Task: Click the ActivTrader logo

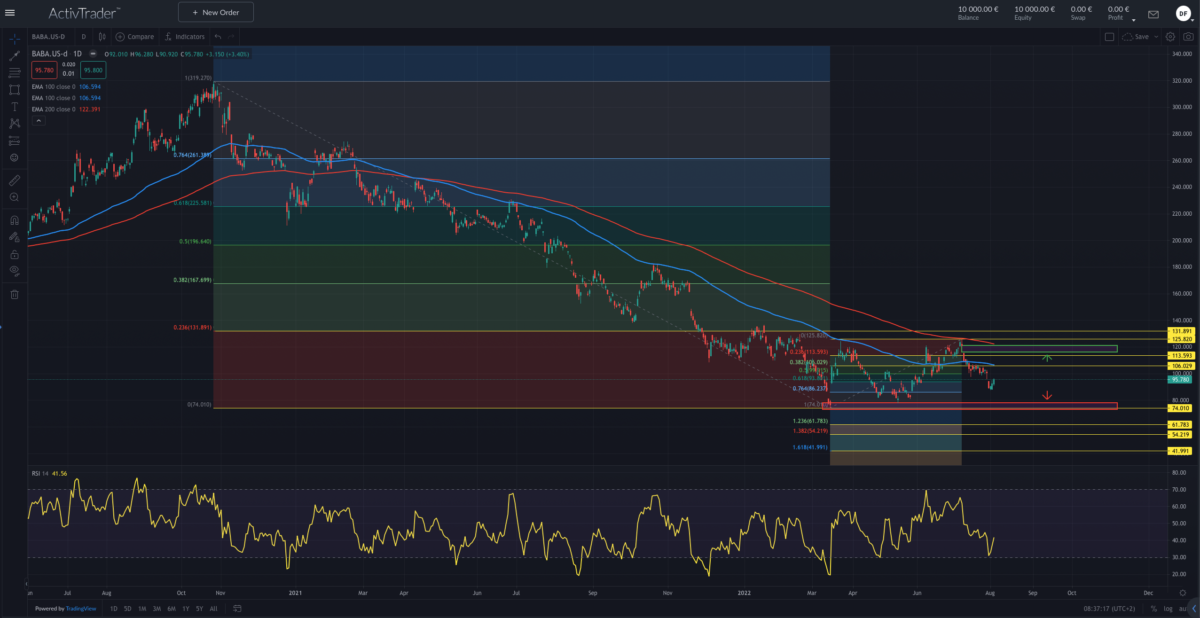Action: (x=85, y=12)
